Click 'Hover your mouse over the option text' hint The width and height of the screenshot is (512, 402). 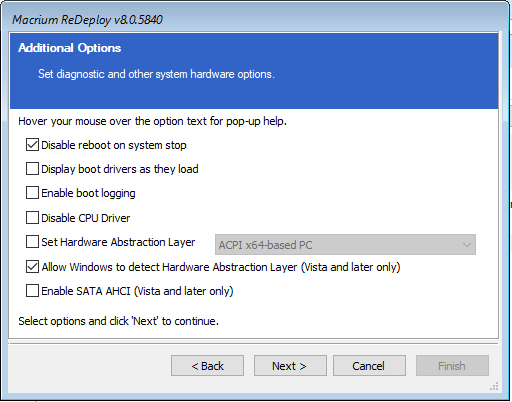point(153,121)
